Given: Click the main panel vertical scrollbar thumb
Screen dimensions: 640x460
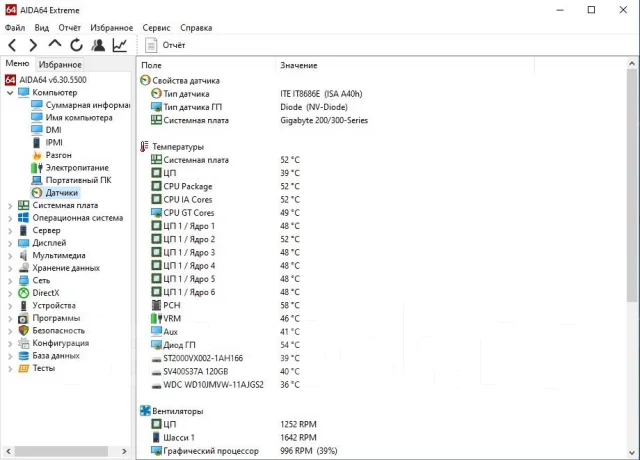Looking at the screenshot, I should click(x=631, y=186).
